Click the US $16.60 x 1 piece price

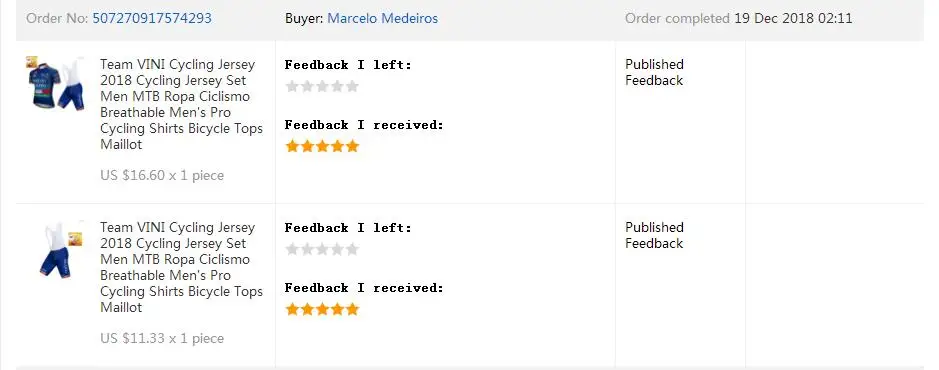pos(162,175)
